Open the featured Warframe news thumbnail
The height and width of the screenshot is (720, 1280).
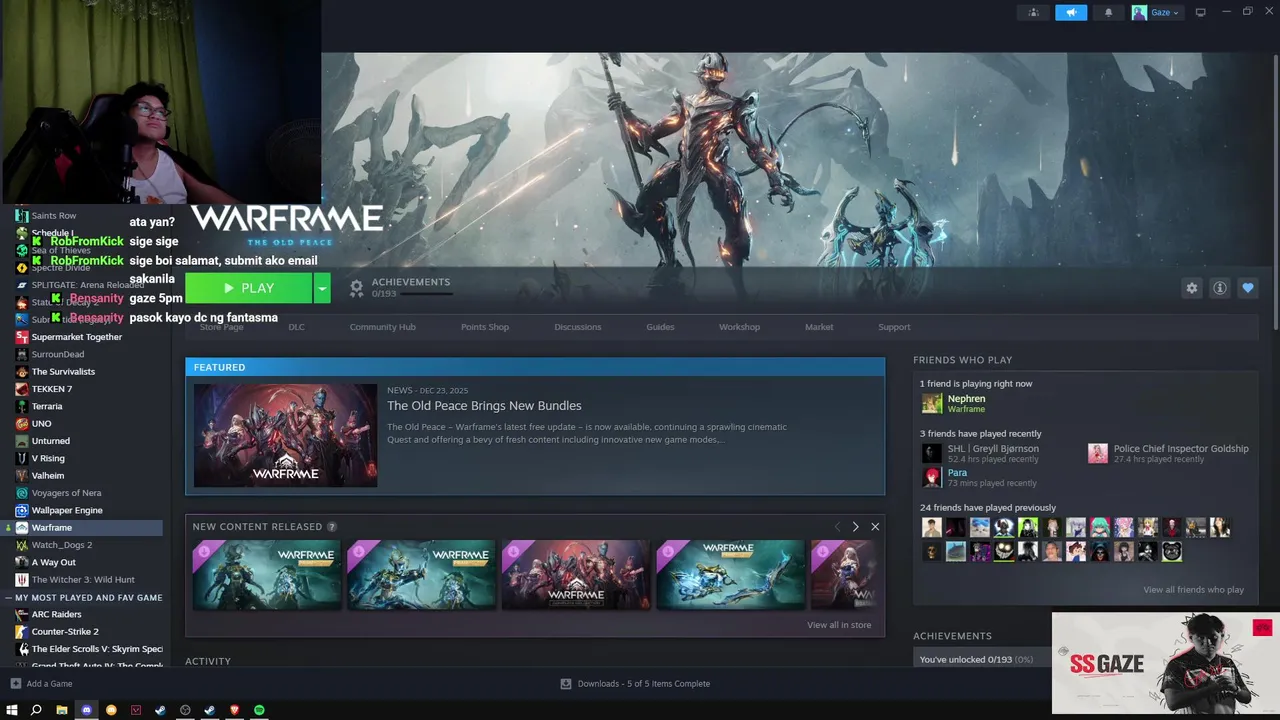point(285,436)
